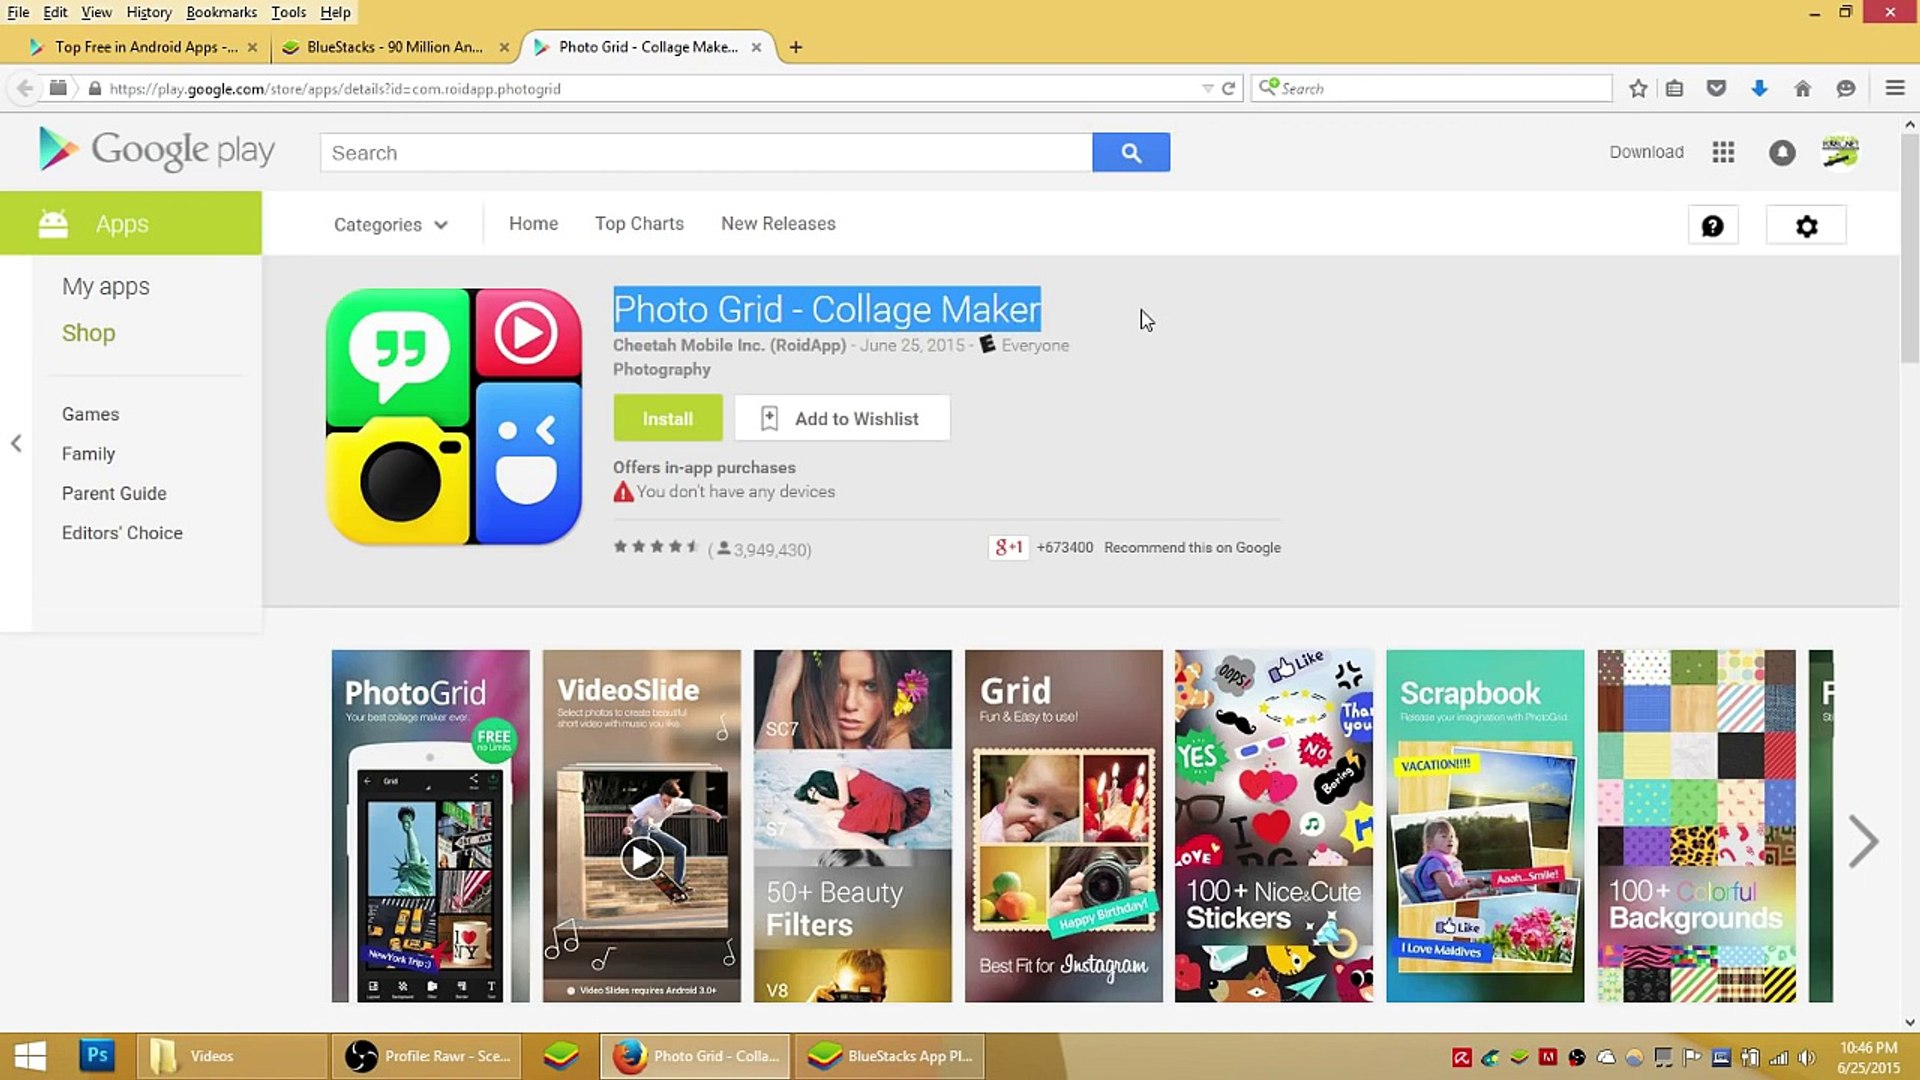Open the File menu
This screenshot has height=1080, width=1920.
point(18,12)
